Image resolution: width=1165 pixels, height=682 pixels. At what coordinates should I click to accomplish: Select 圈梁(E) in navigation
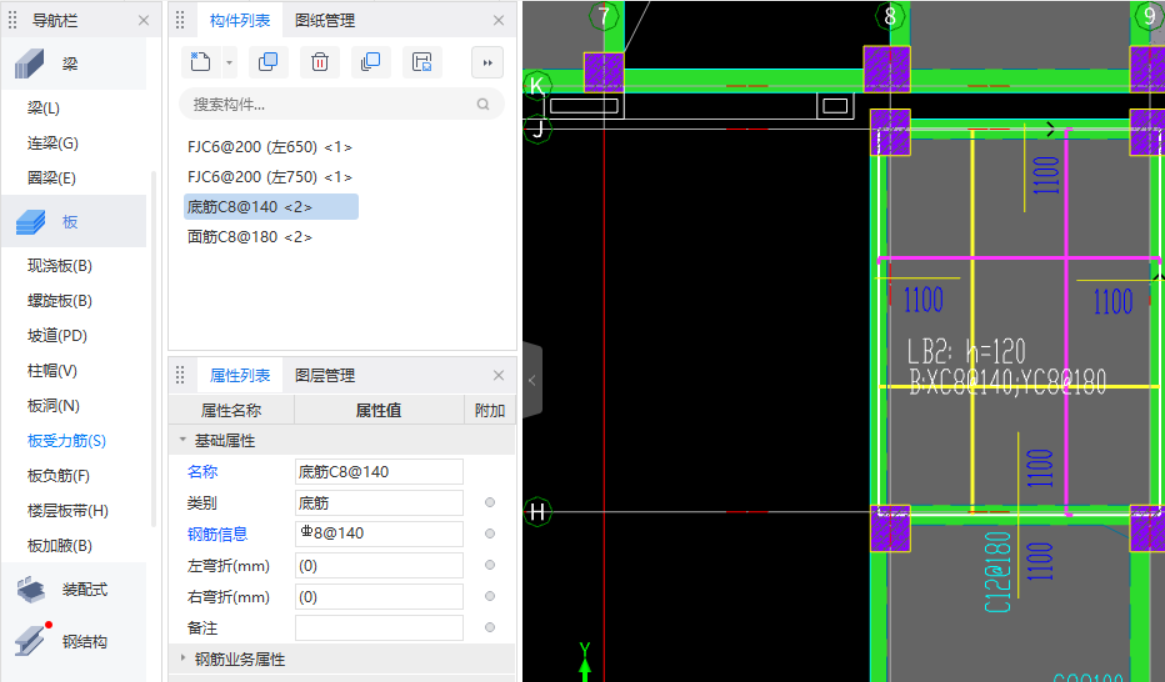coord(52,178)
